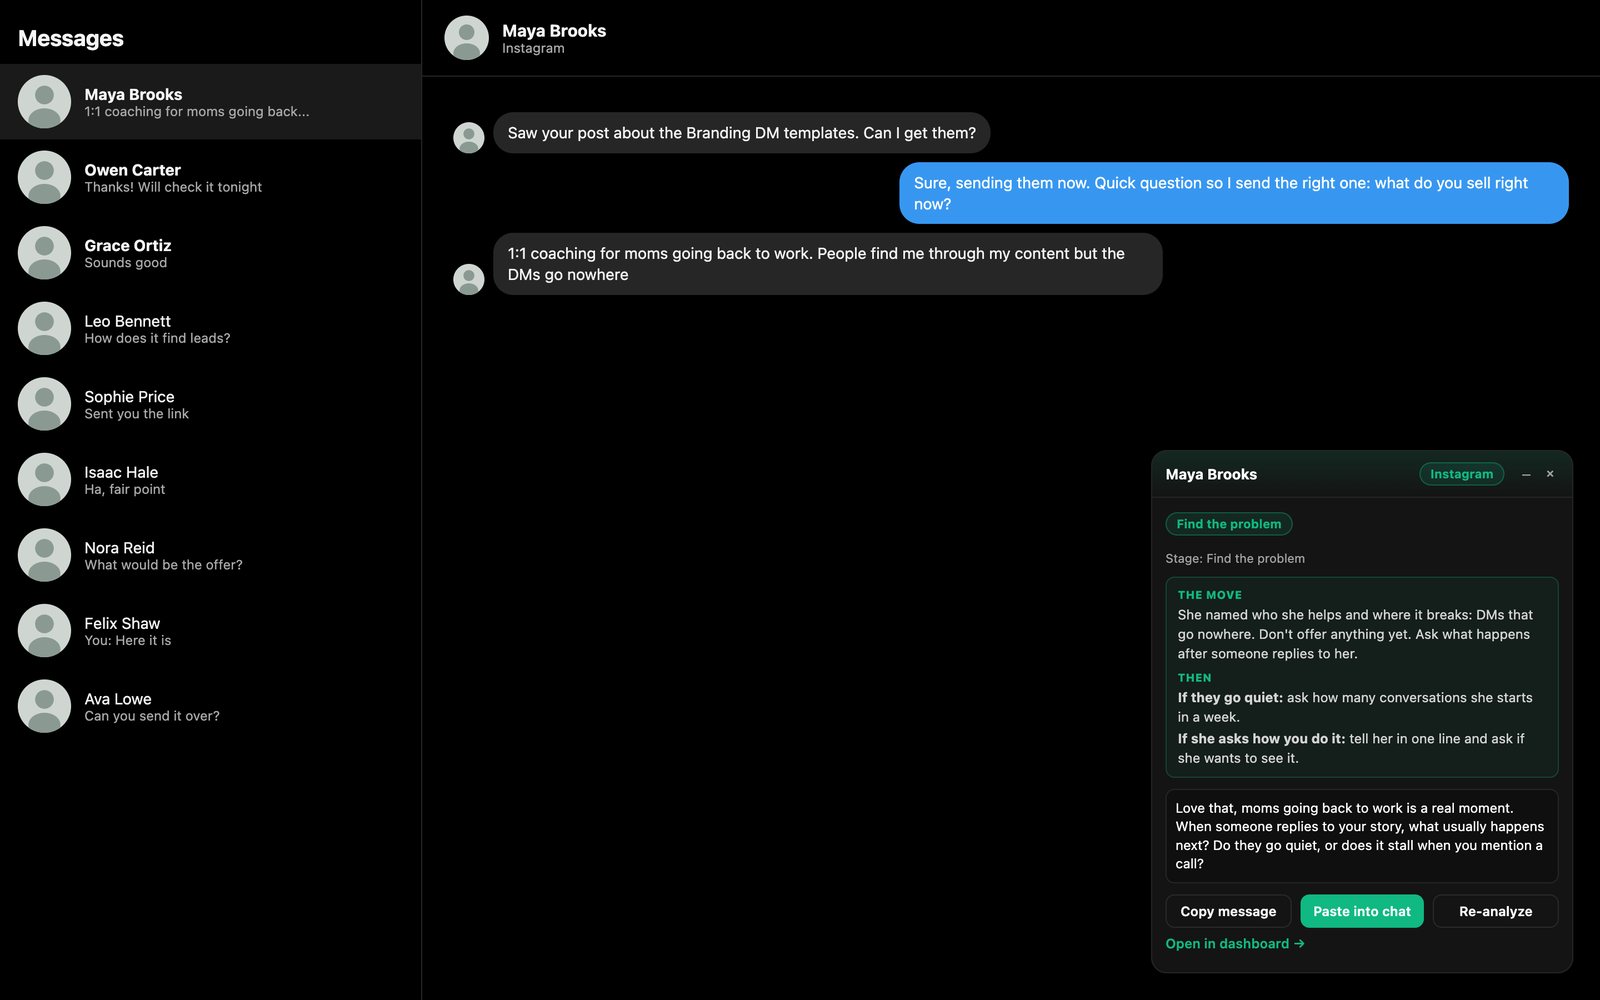This screenshot has height=1000, width=1600.
Task: Click Maya Brooks name in chat header
Action: tap(554, 31)
